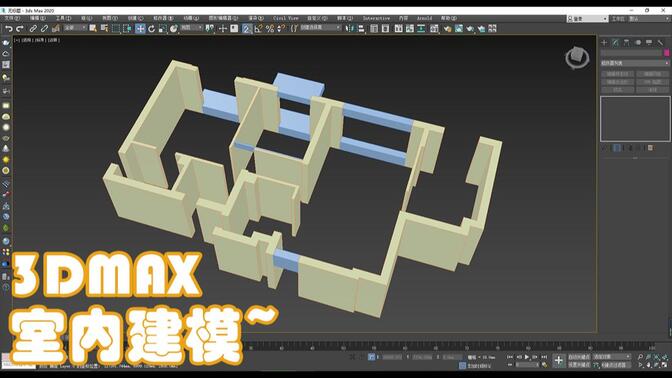Pick the Rectangular Selection Region tool
Viewport: 672px width, 378px height.
[x=116, y=29]
